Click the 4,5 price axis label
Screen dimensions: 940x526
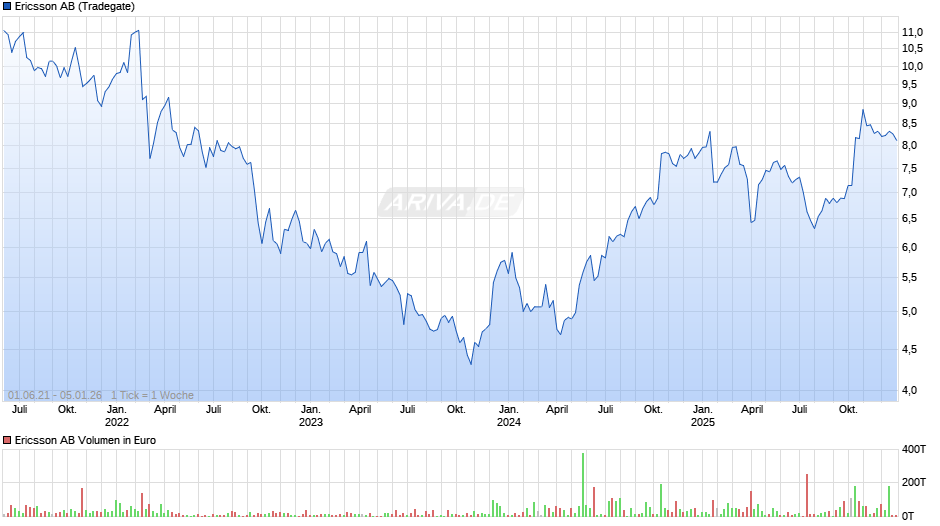pos(909,349)
